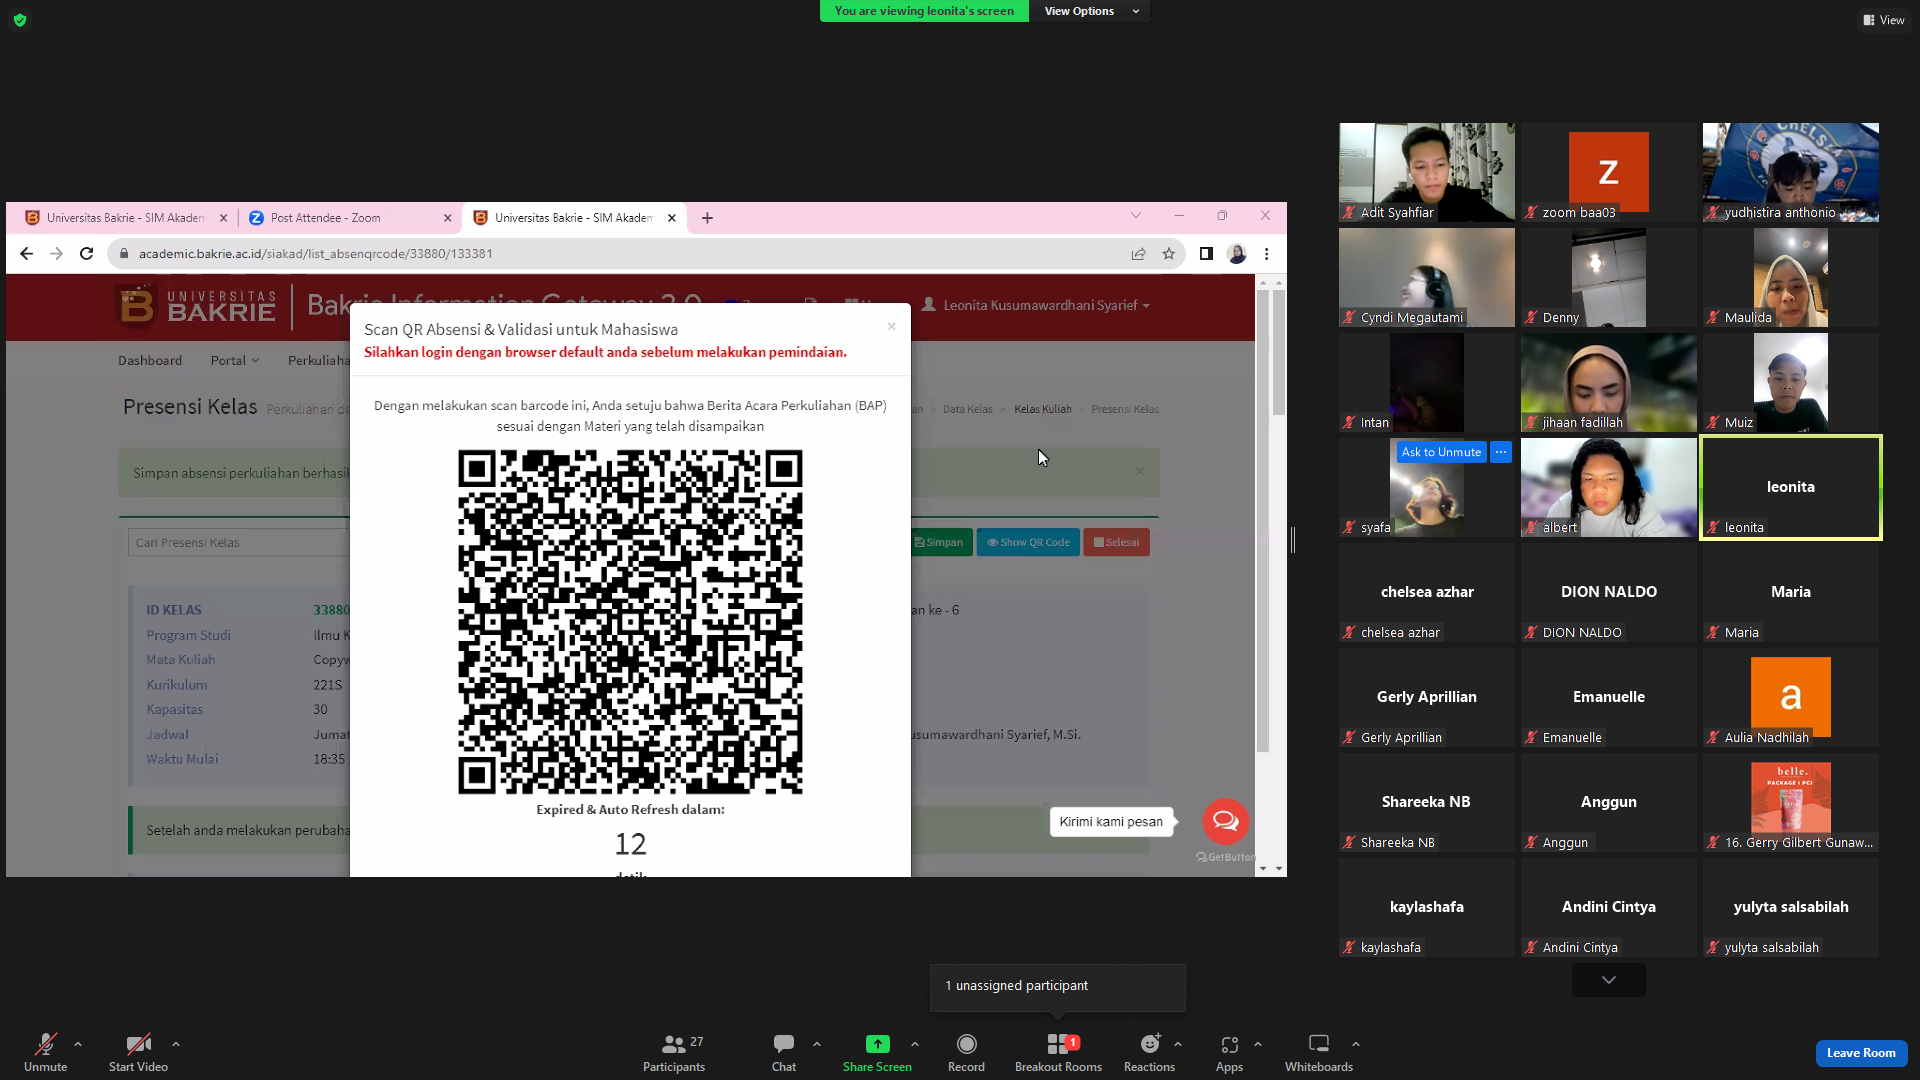
Task: Click the QR code image
Action: click(x=630, y=622)
